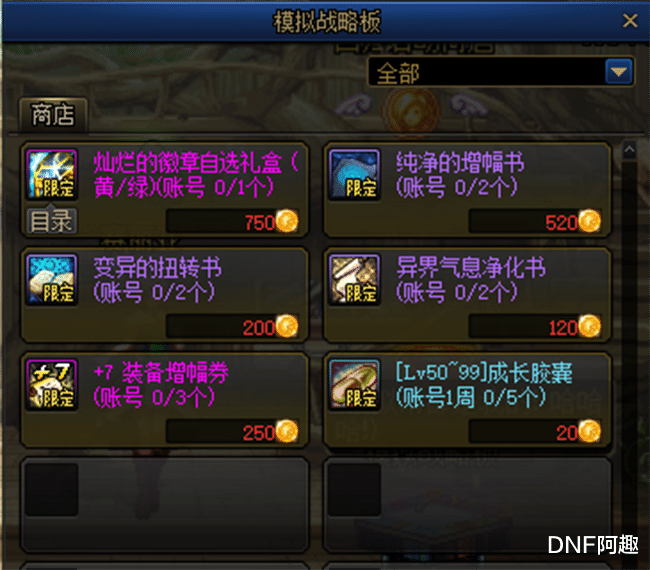Open the 全部 filter dropdown arrow
The height and width of the screenshot is (570, 650).
click(x=618, y=72)
